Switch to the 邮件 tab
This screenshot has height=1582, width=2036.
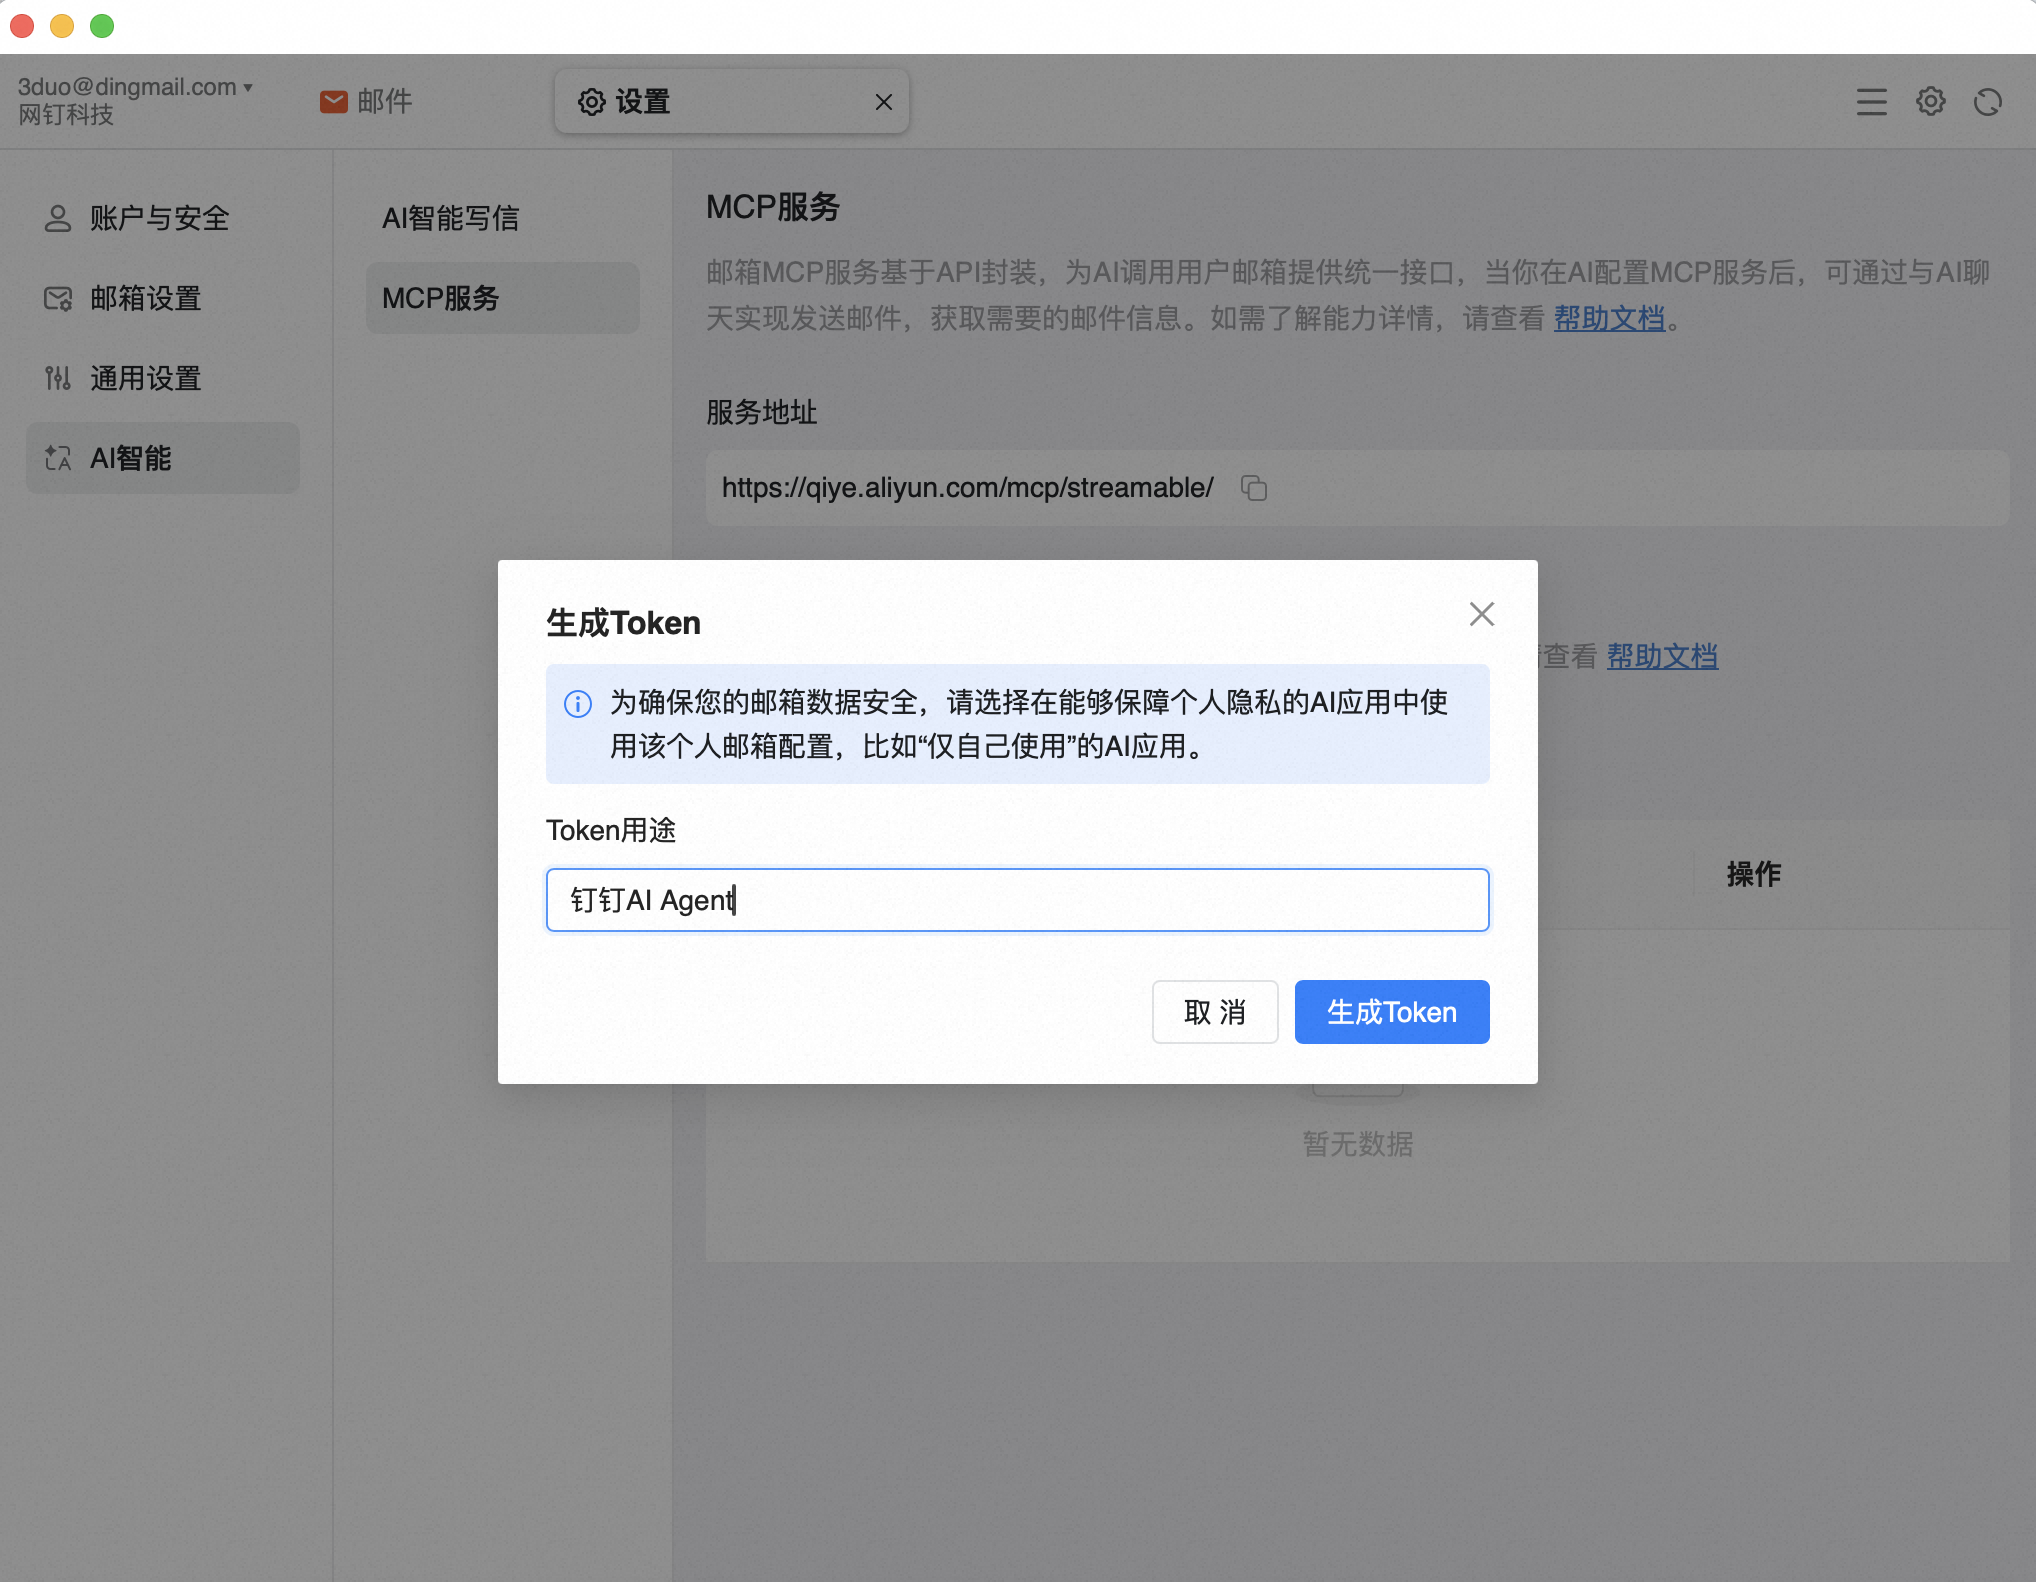tap(384, 102)
